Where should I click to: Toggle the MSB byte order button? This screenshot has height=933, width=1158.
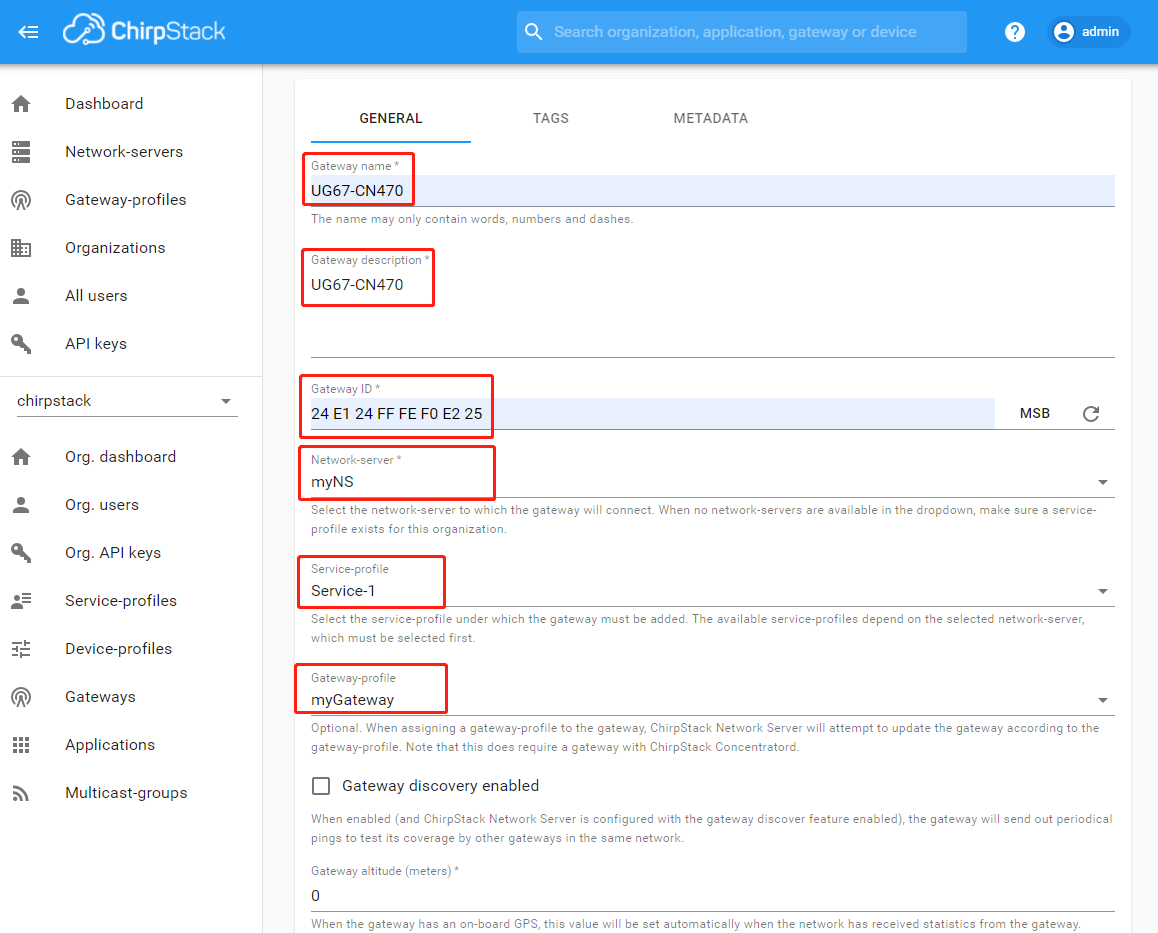coord(1034,414)
